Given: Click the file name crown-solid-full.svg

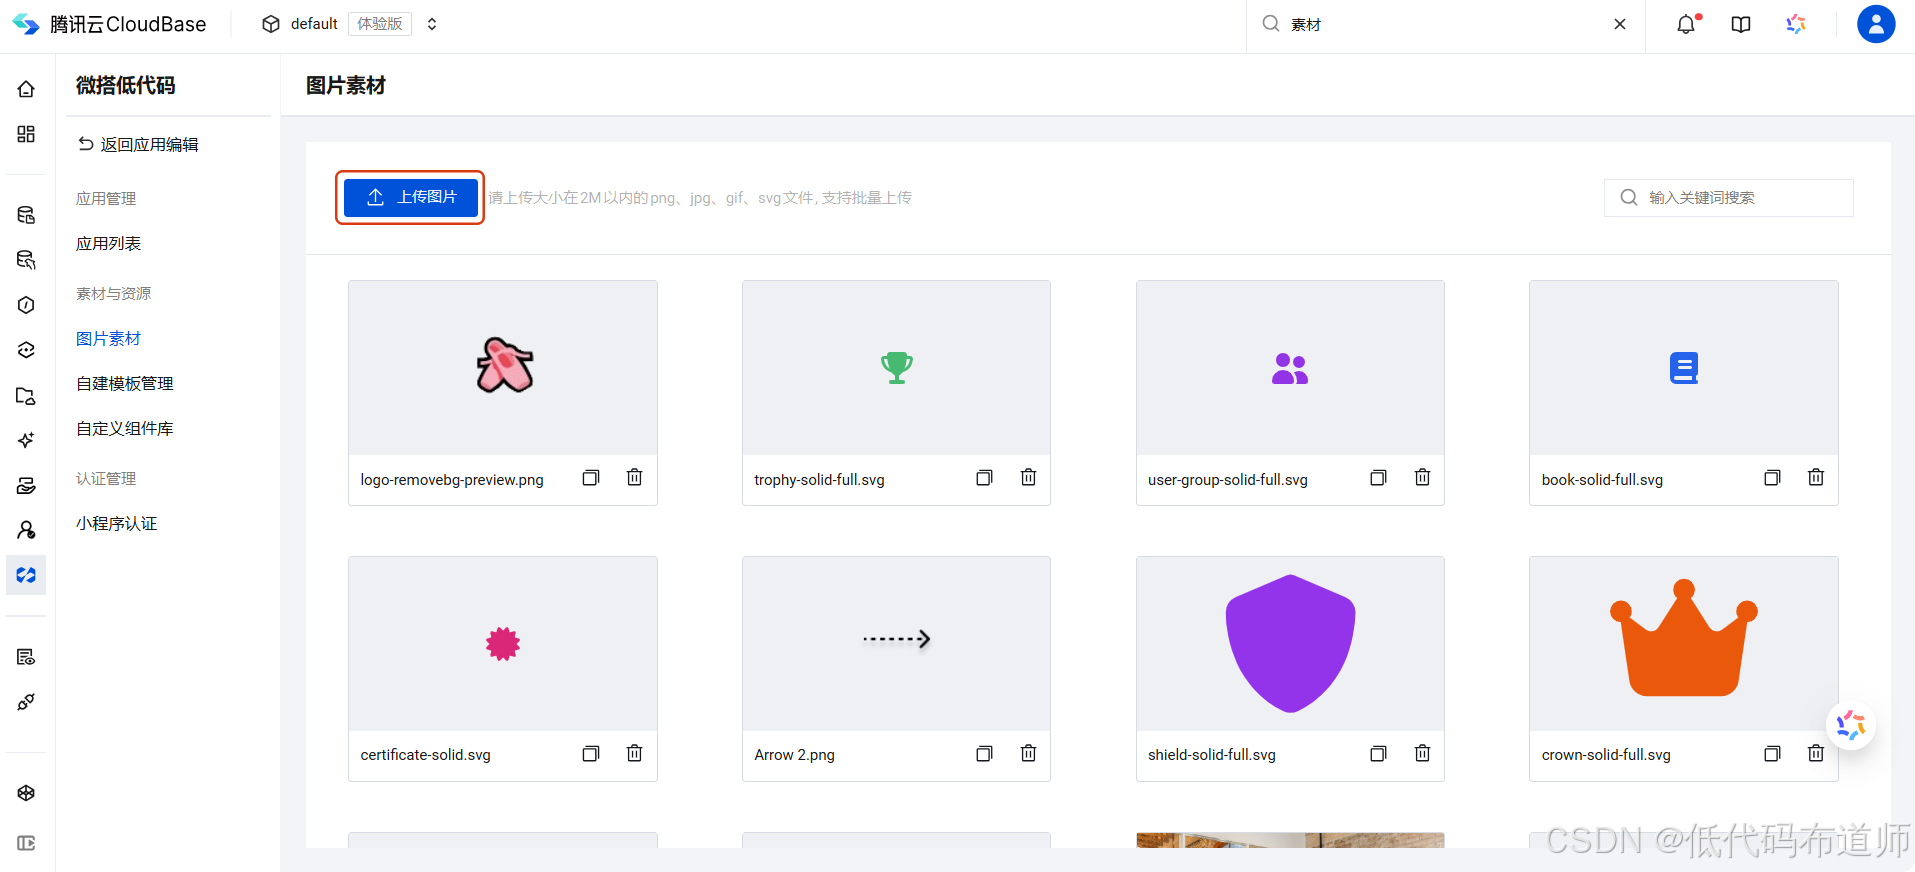Looking at the screenshot, I should 1606,755.
